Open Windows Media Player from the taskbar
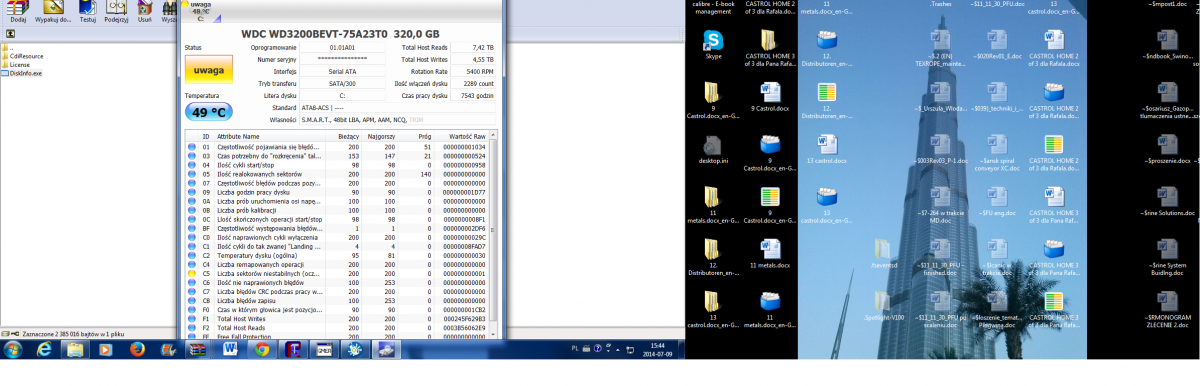 (105, 350)
